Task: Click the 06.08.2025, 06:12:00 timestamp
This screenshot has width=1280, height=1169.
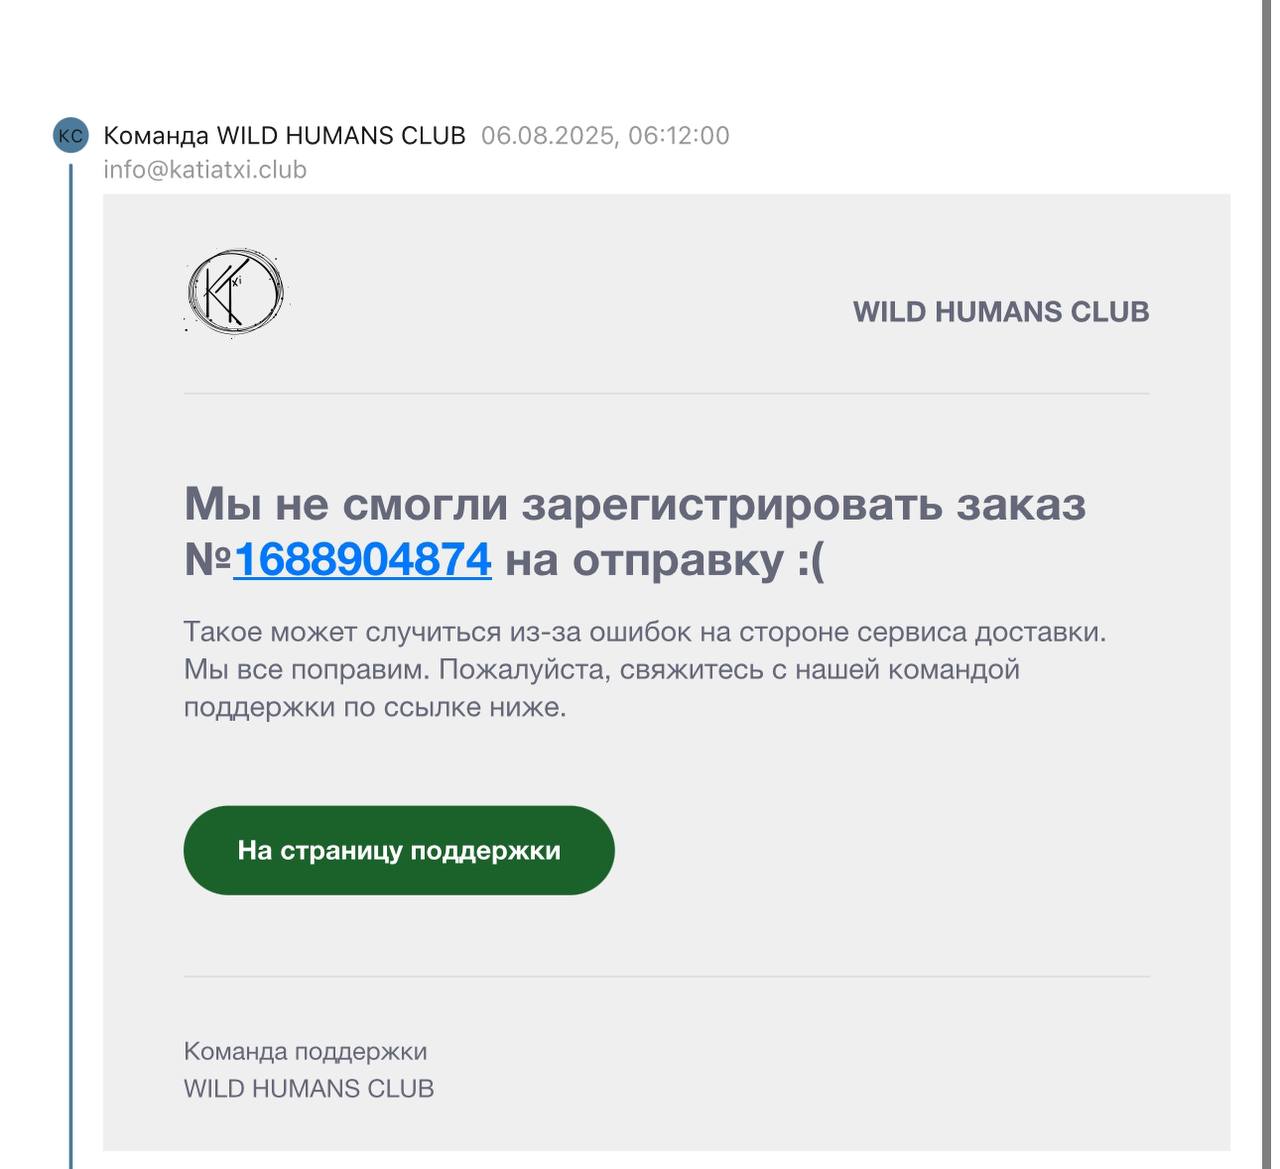Action: click(605, 136)
